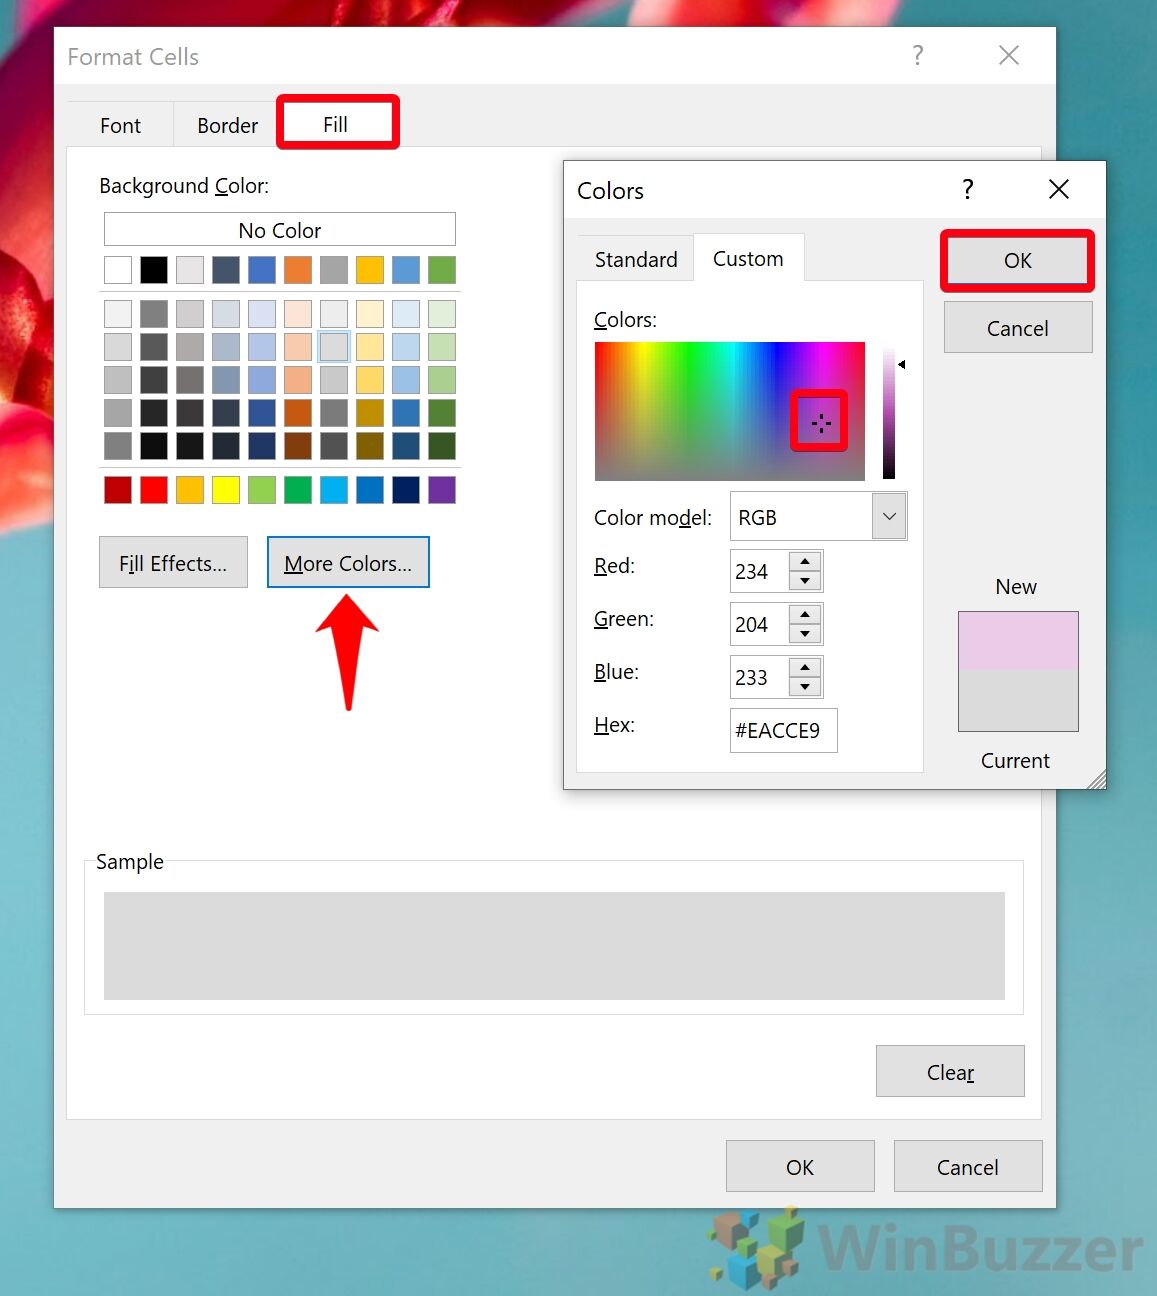Open the Fill Effects dialog
1157x1296 pixels.
pyautogui.click(x=172, y=562)
